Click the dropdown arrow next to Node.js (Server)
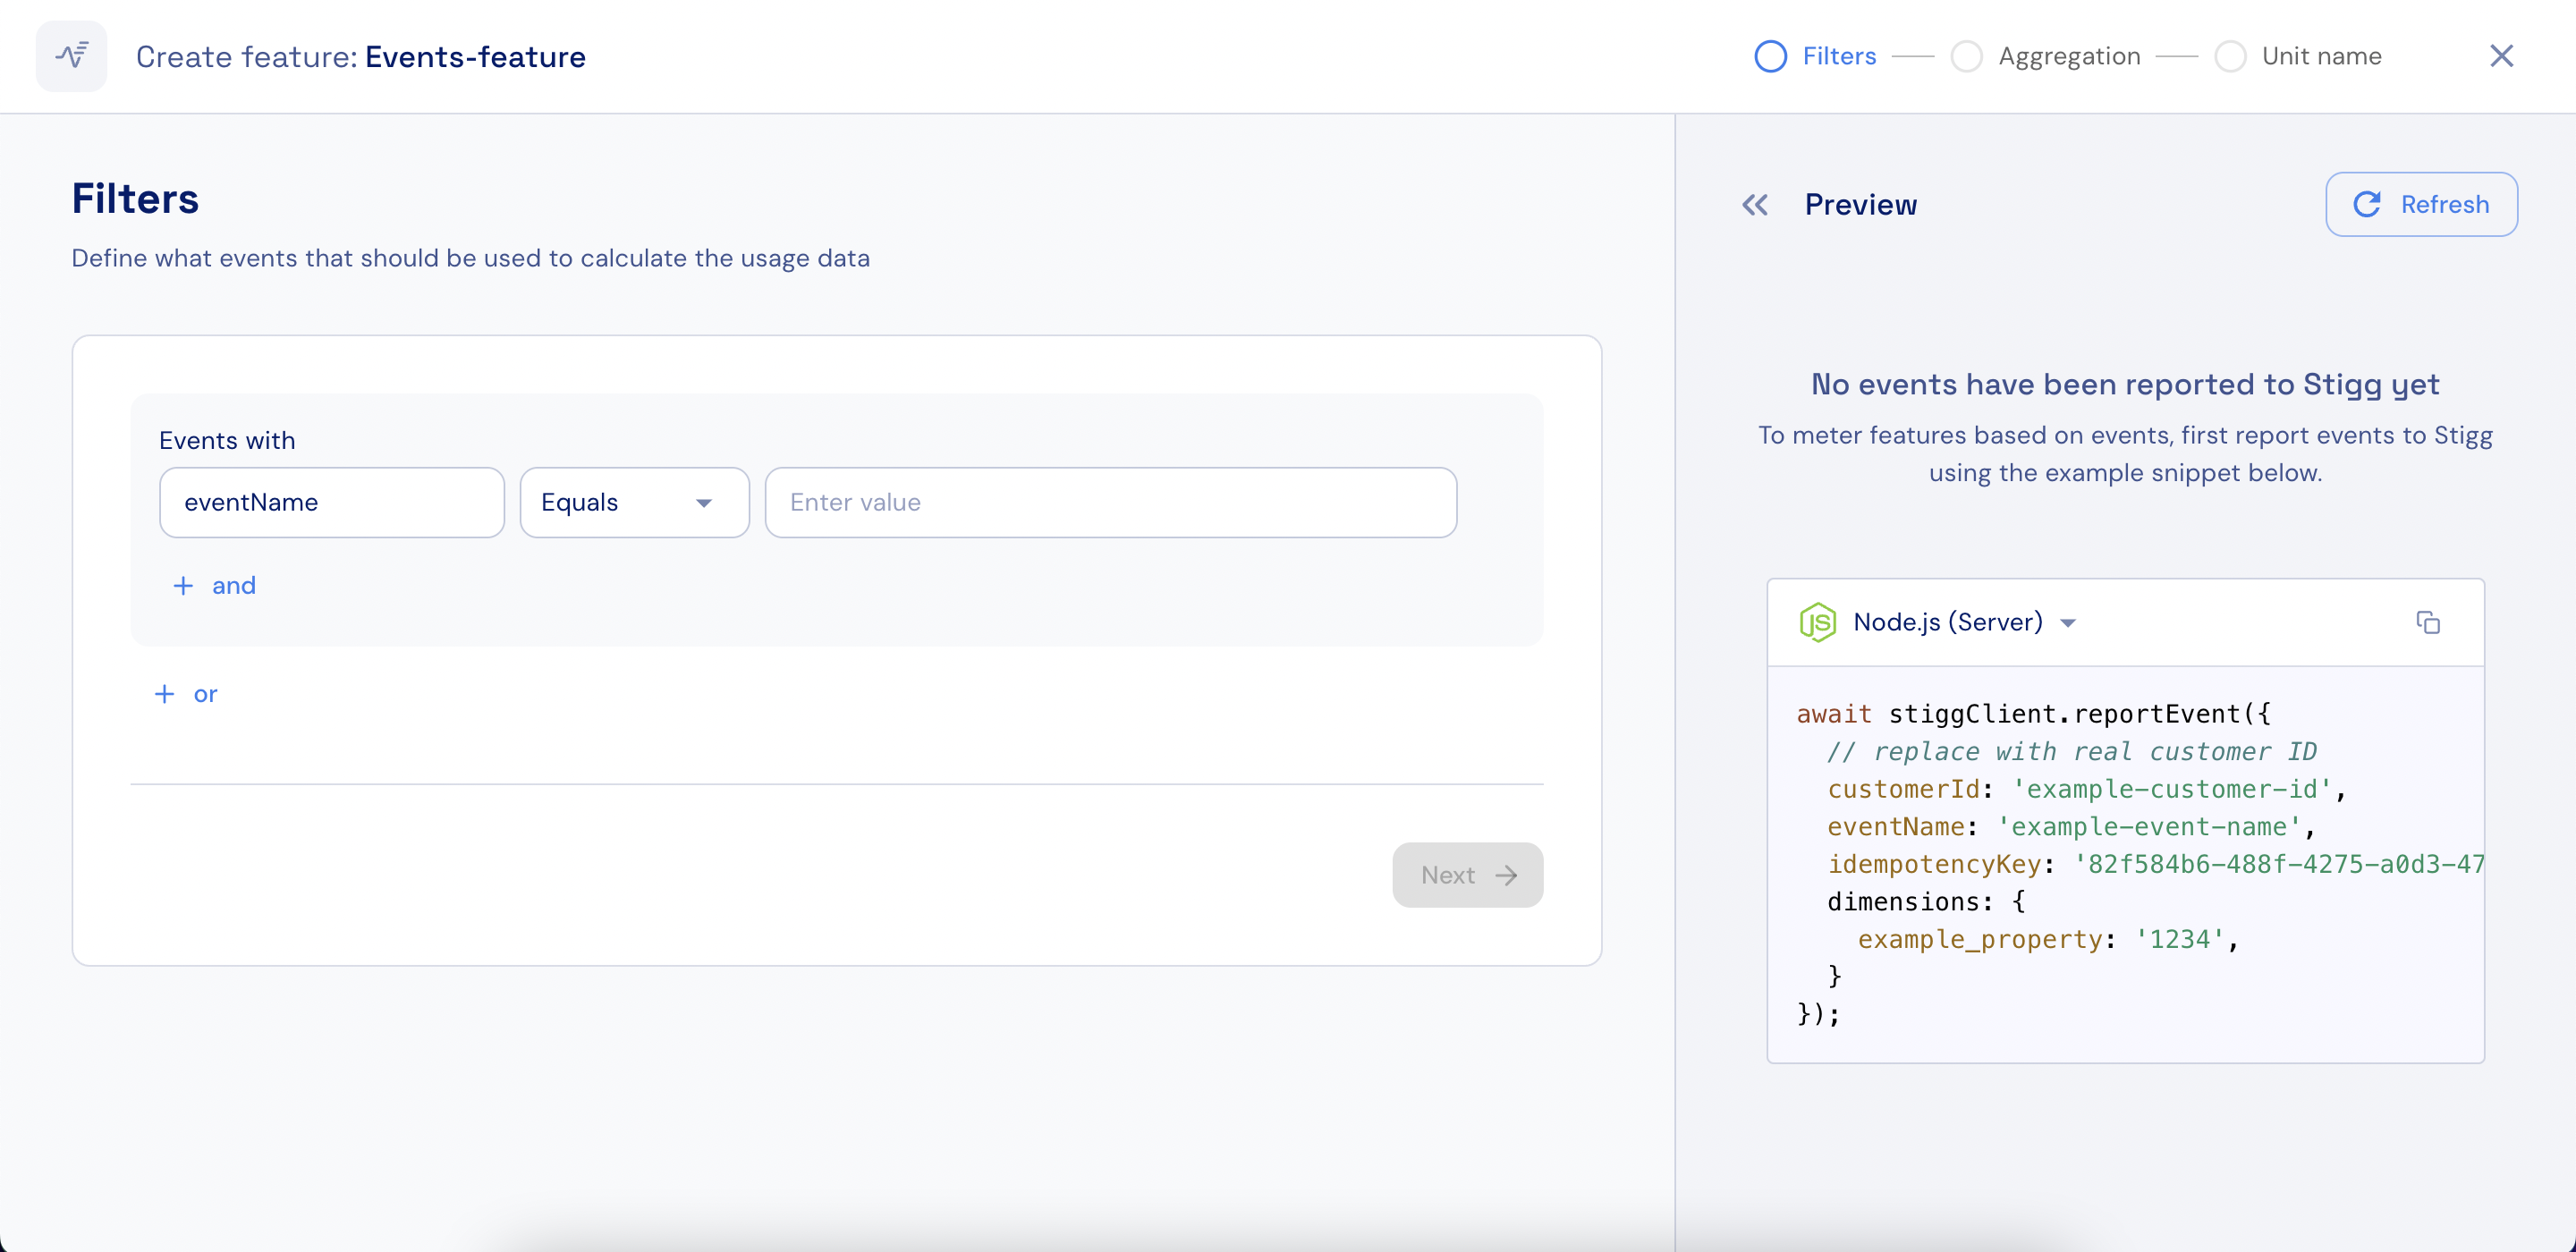2576x1252 pixels. 2068,623
